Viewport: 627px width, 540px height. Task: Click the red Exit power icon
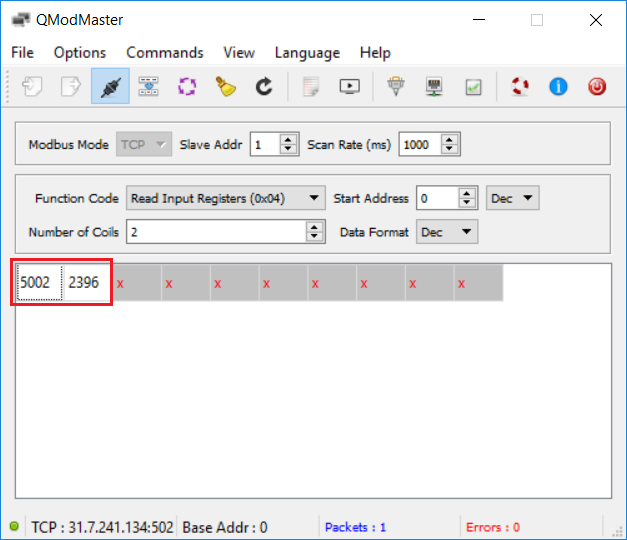(x=597, y=86)
